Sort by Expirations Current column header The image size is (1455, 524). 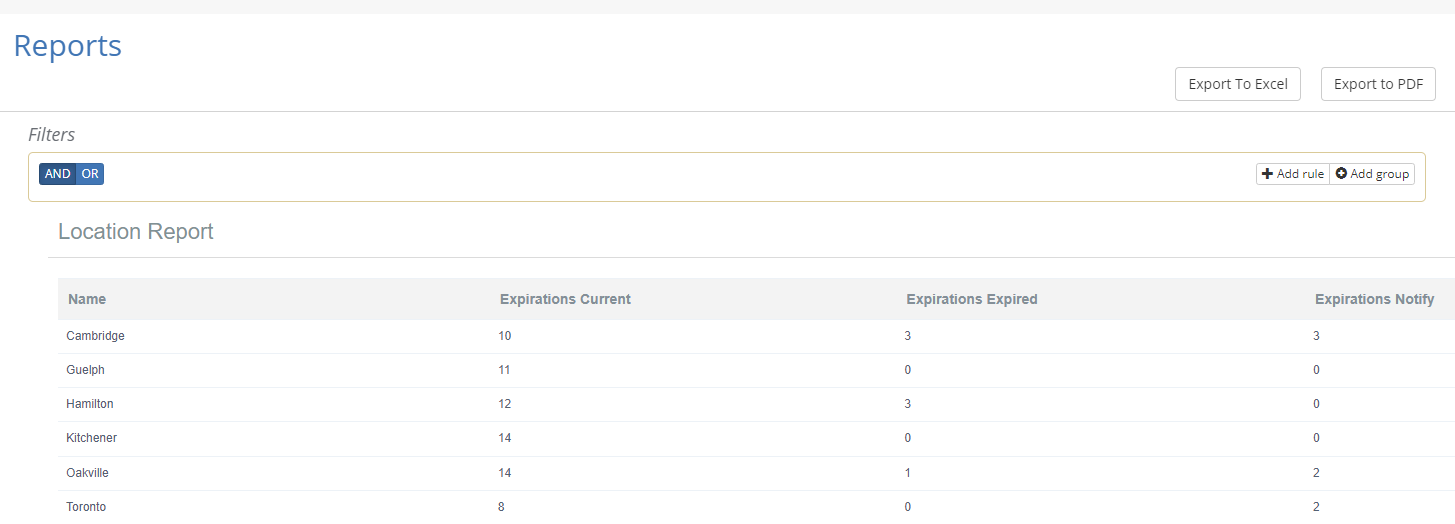[565, 299]
